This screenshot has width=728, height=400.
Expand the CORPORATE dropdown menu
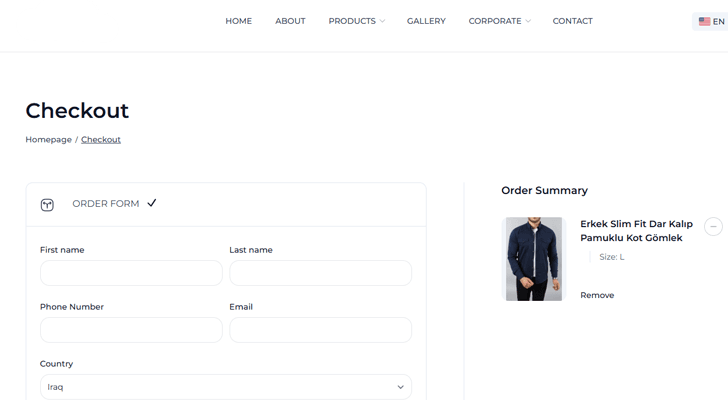[499, 21]
